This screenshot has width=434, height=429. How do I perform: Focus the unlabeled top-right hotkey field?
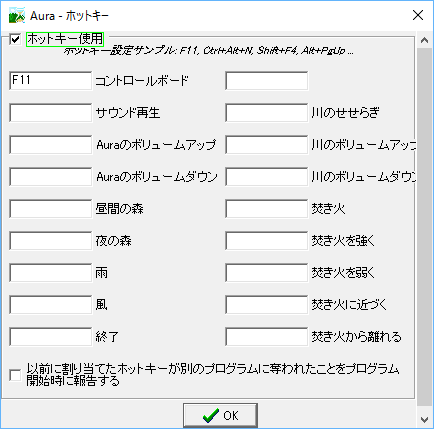(266, 81)
